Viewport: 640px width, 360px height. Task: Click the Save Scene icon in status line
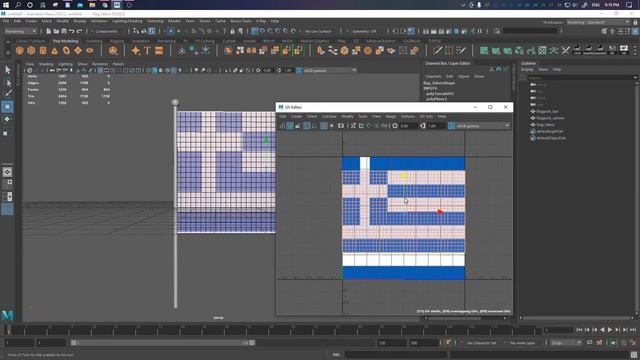(x=64, y=31)
